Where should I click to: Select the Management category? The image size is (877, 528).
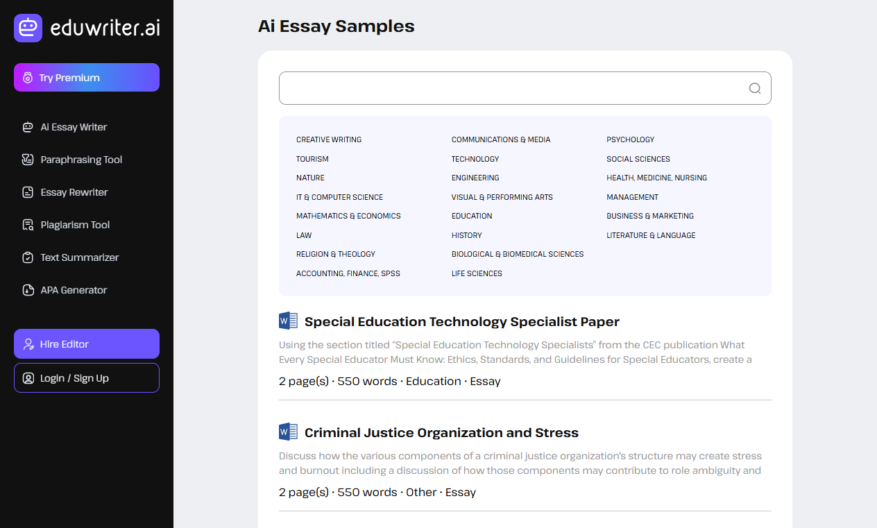click(x=632, y=197)
